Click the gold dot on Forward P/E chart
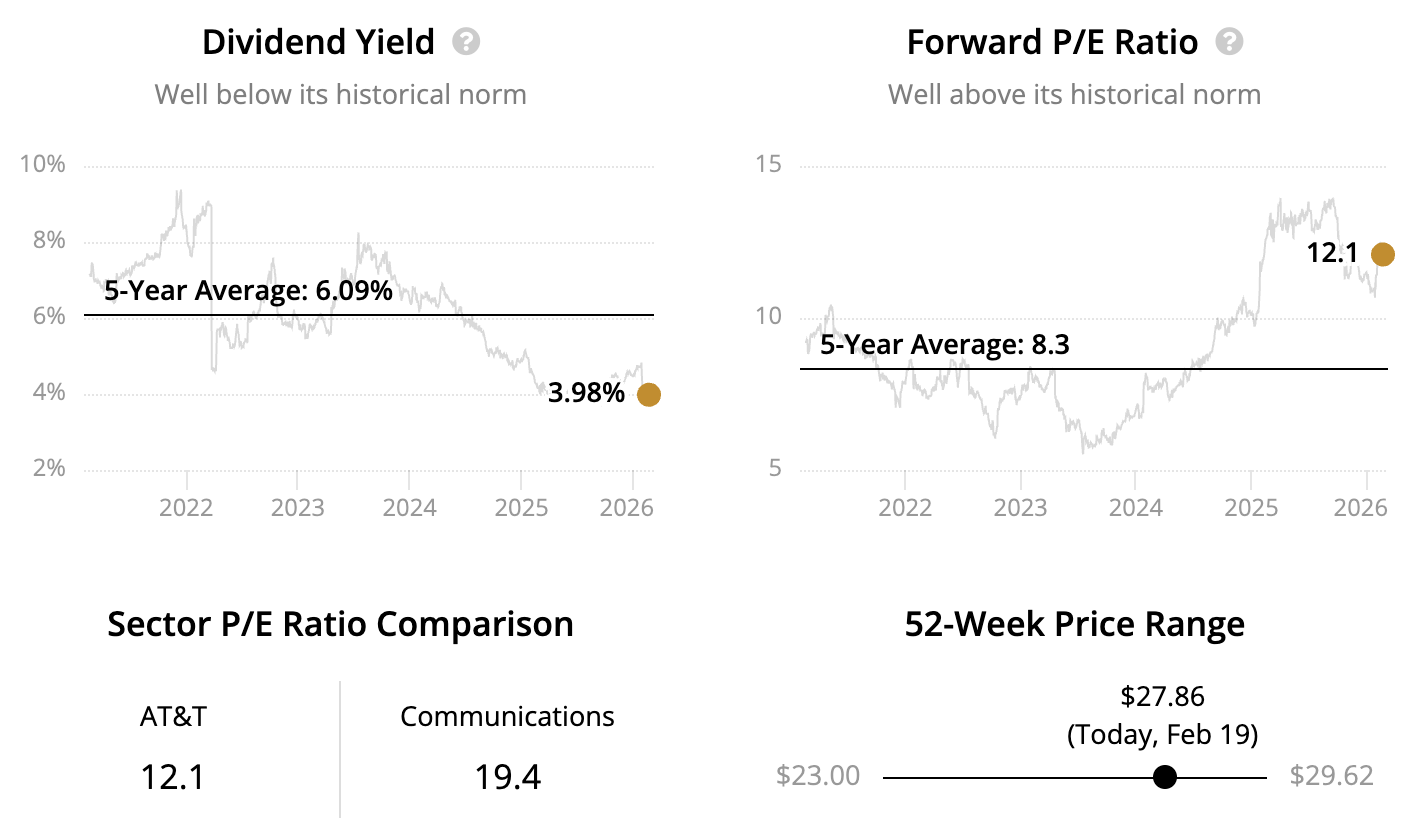1418x836 pixels. pos(1382,254)
